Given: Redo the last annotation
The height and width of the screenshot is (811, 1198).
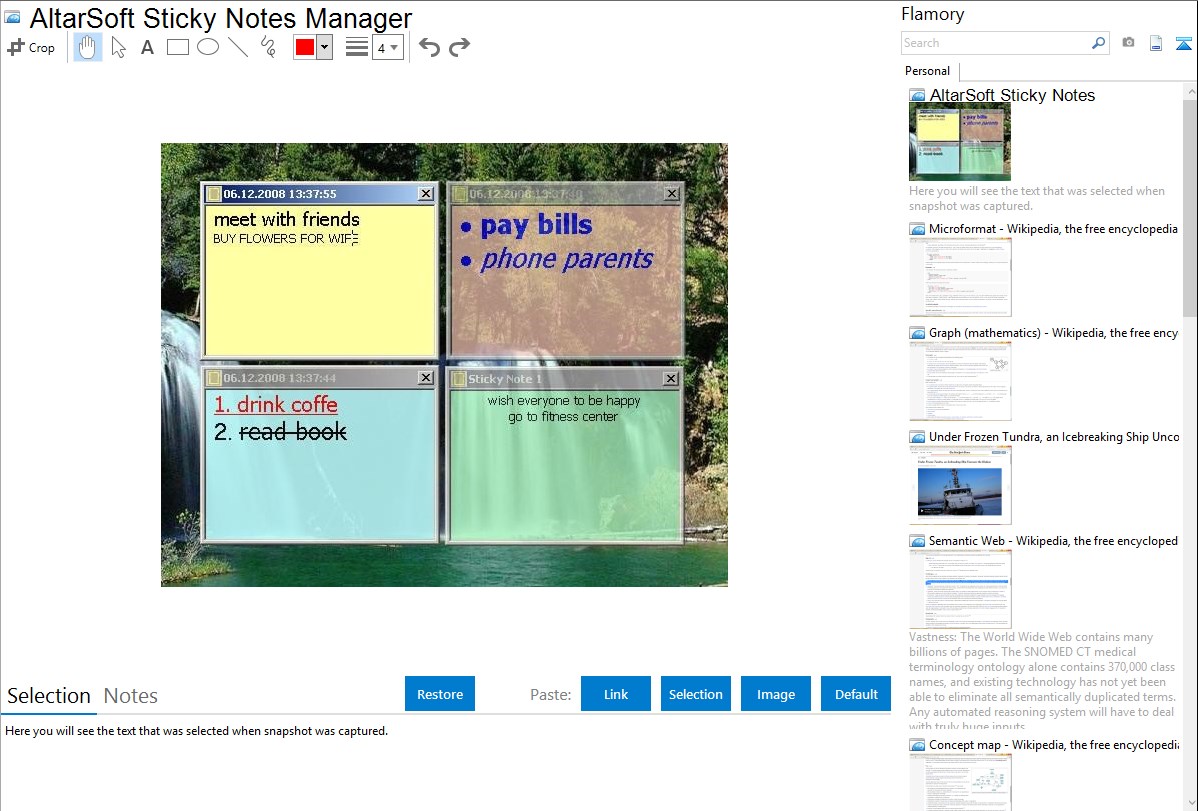Looking at the screenshot, I should point(459,47).
